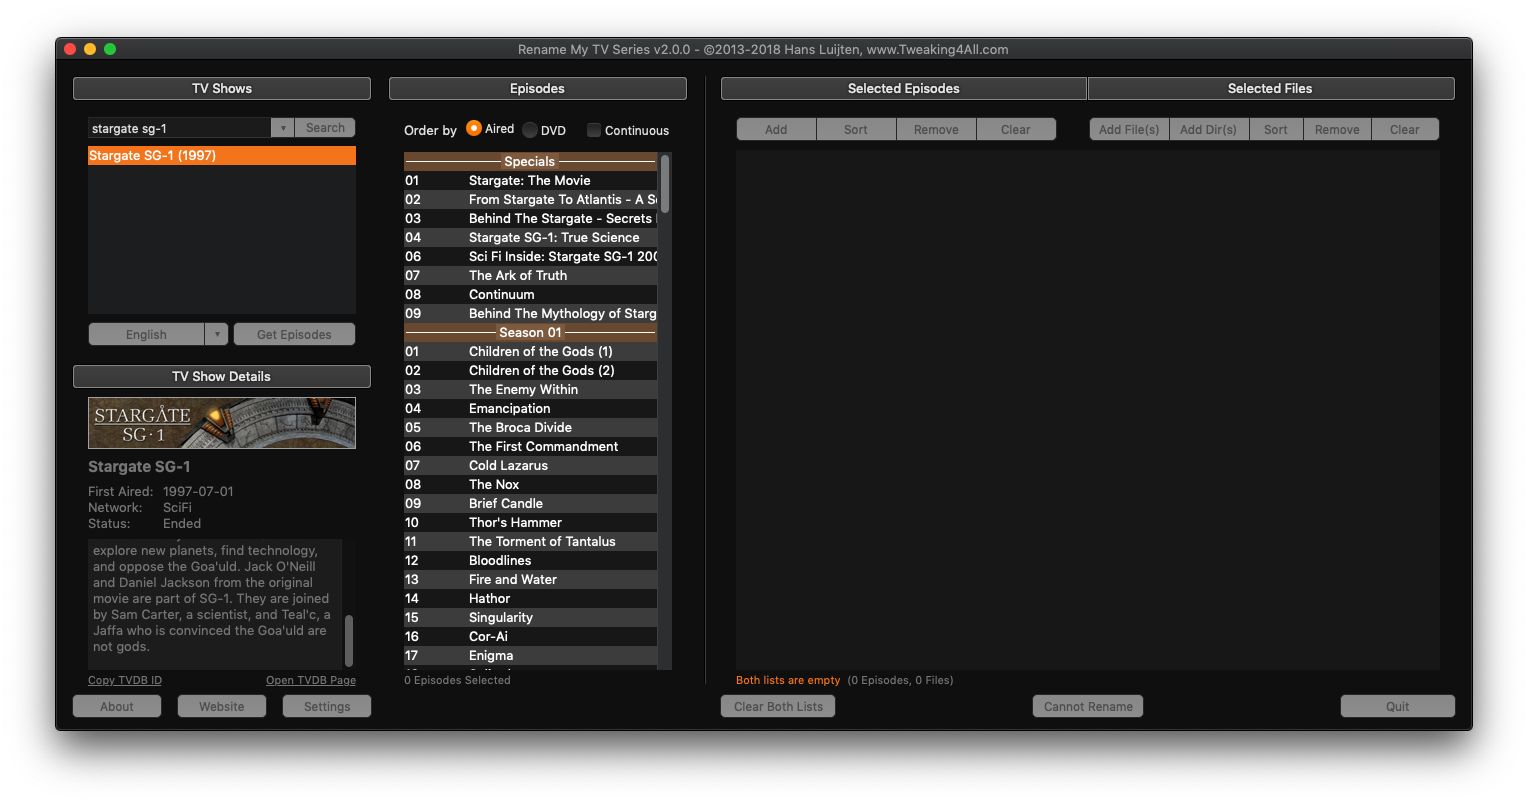The width and height of the screenshot is (1528, 804).
Task: Select episode The Enemy Within
Action: pyautogui.click(x=530, y=389)
